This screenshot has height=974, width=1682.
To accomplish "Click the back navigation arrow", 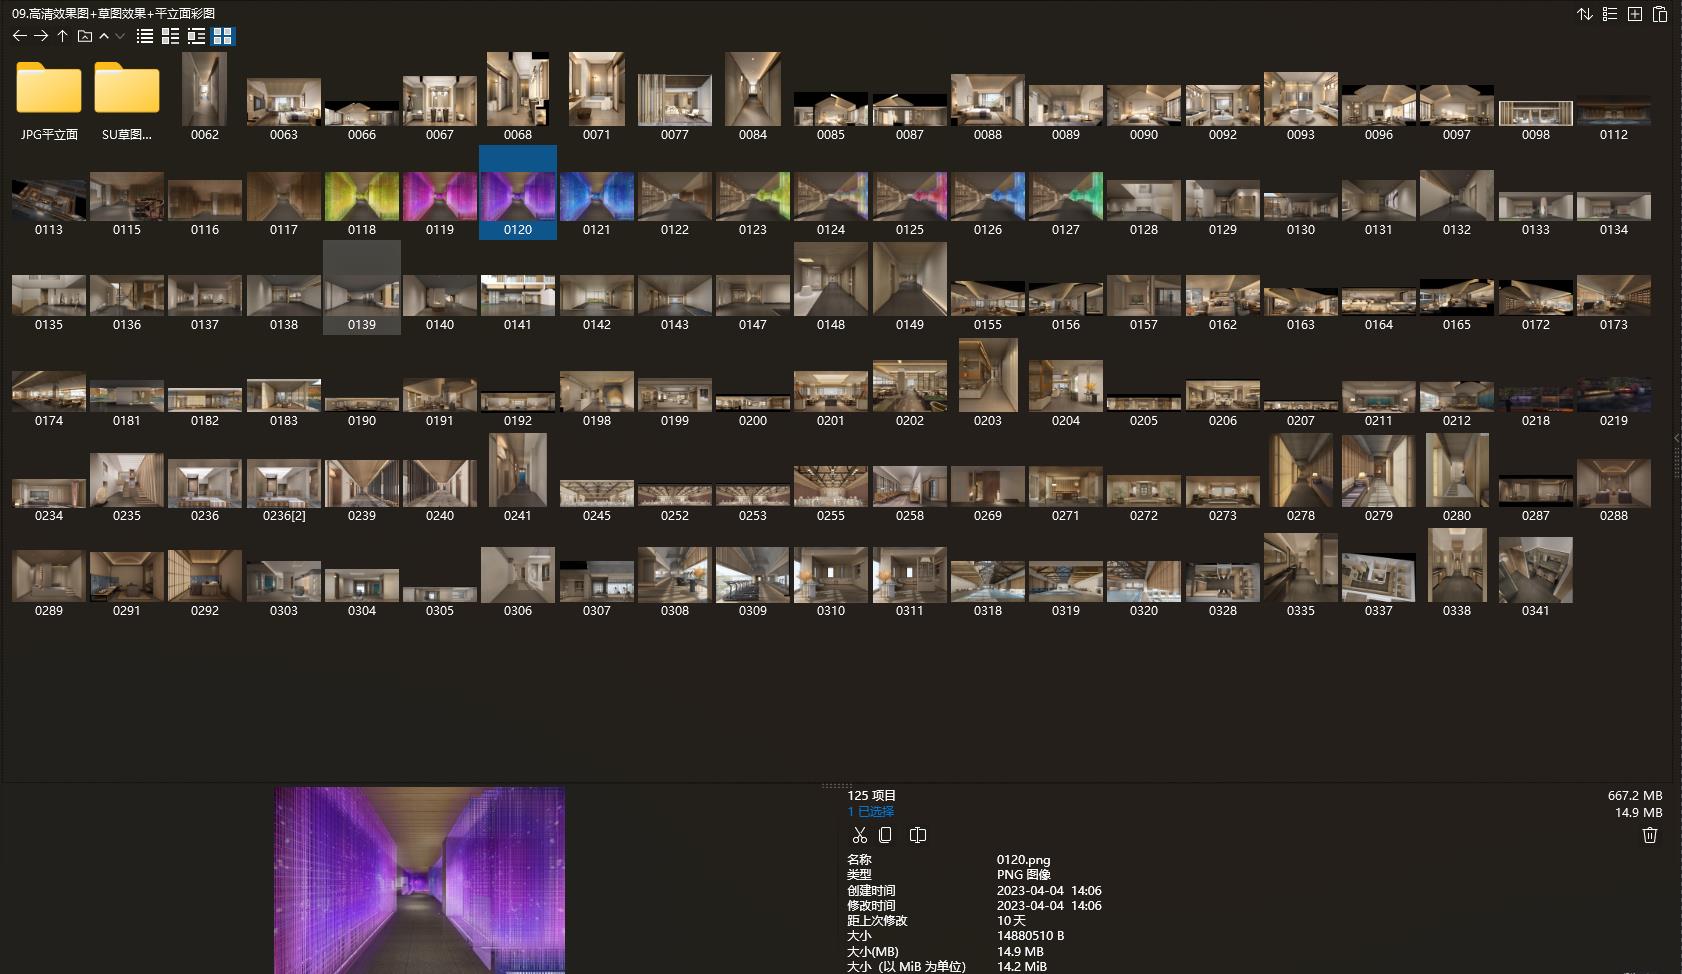I will [19, 36].
